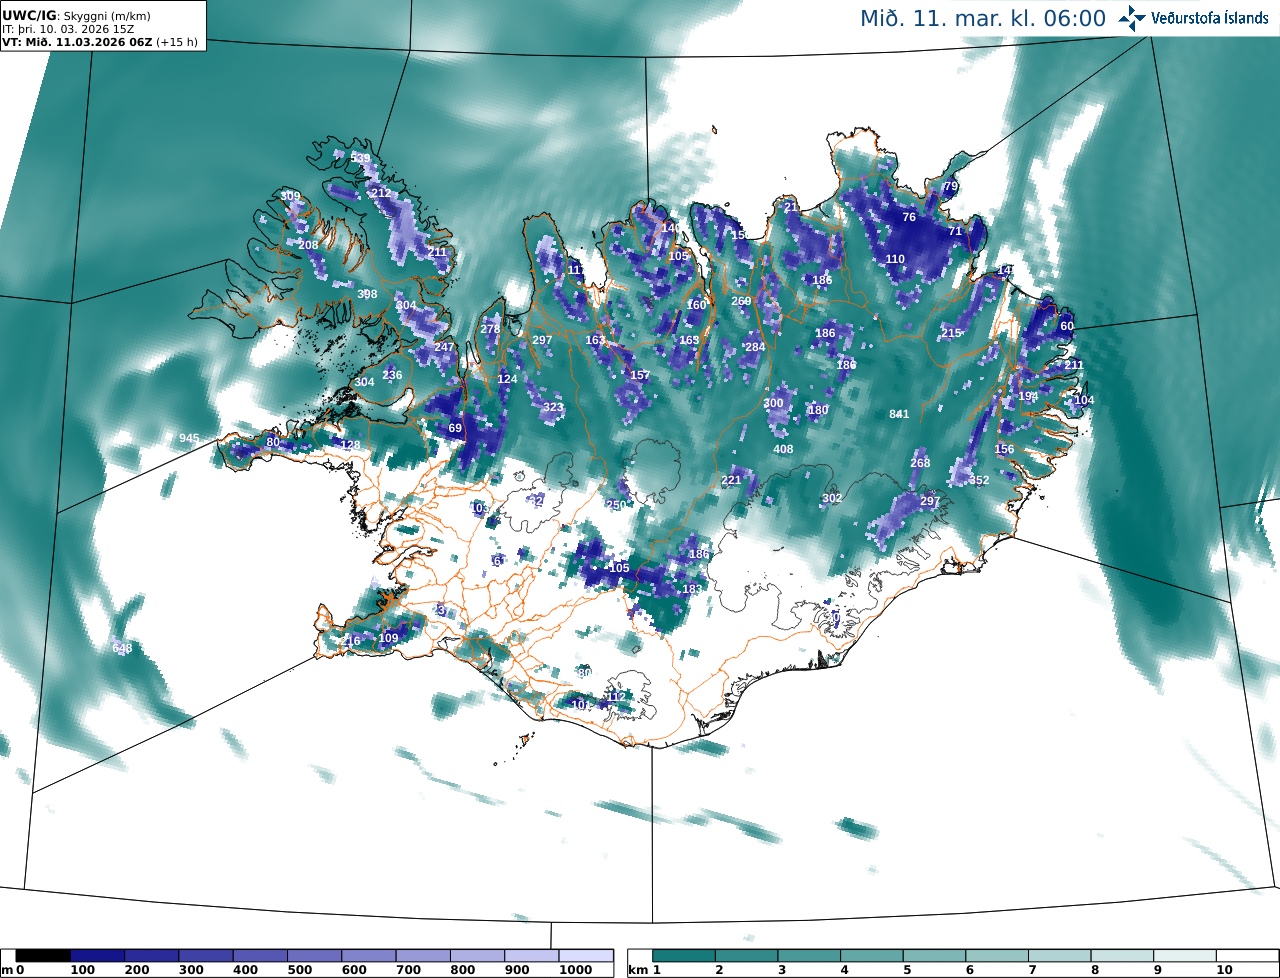Screen dimensions: 1280x978
Task: Click the visibility value 247 on the map
Action: pyautogui.click(x=444, y=347)
